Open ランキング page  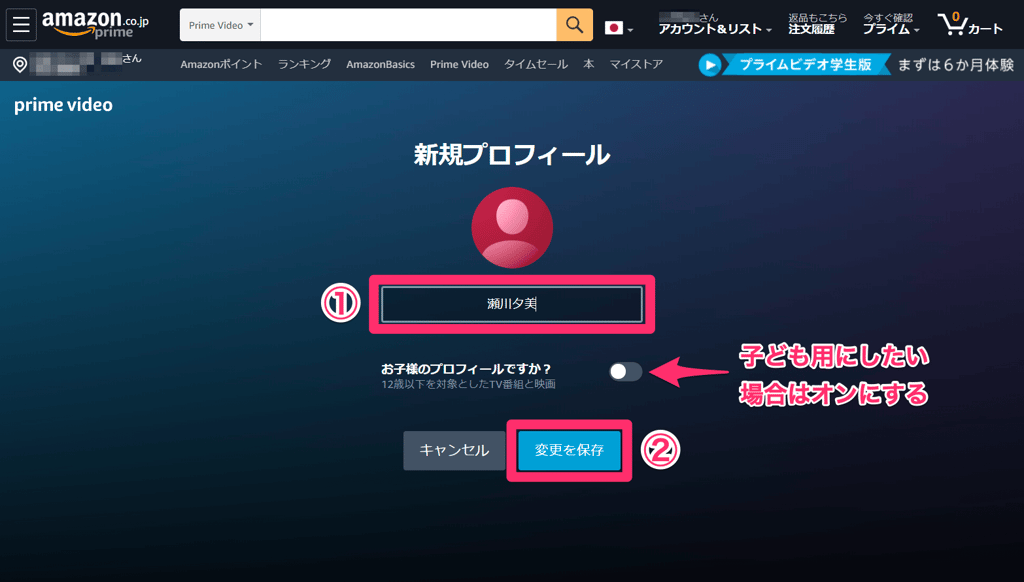[304, 64]
